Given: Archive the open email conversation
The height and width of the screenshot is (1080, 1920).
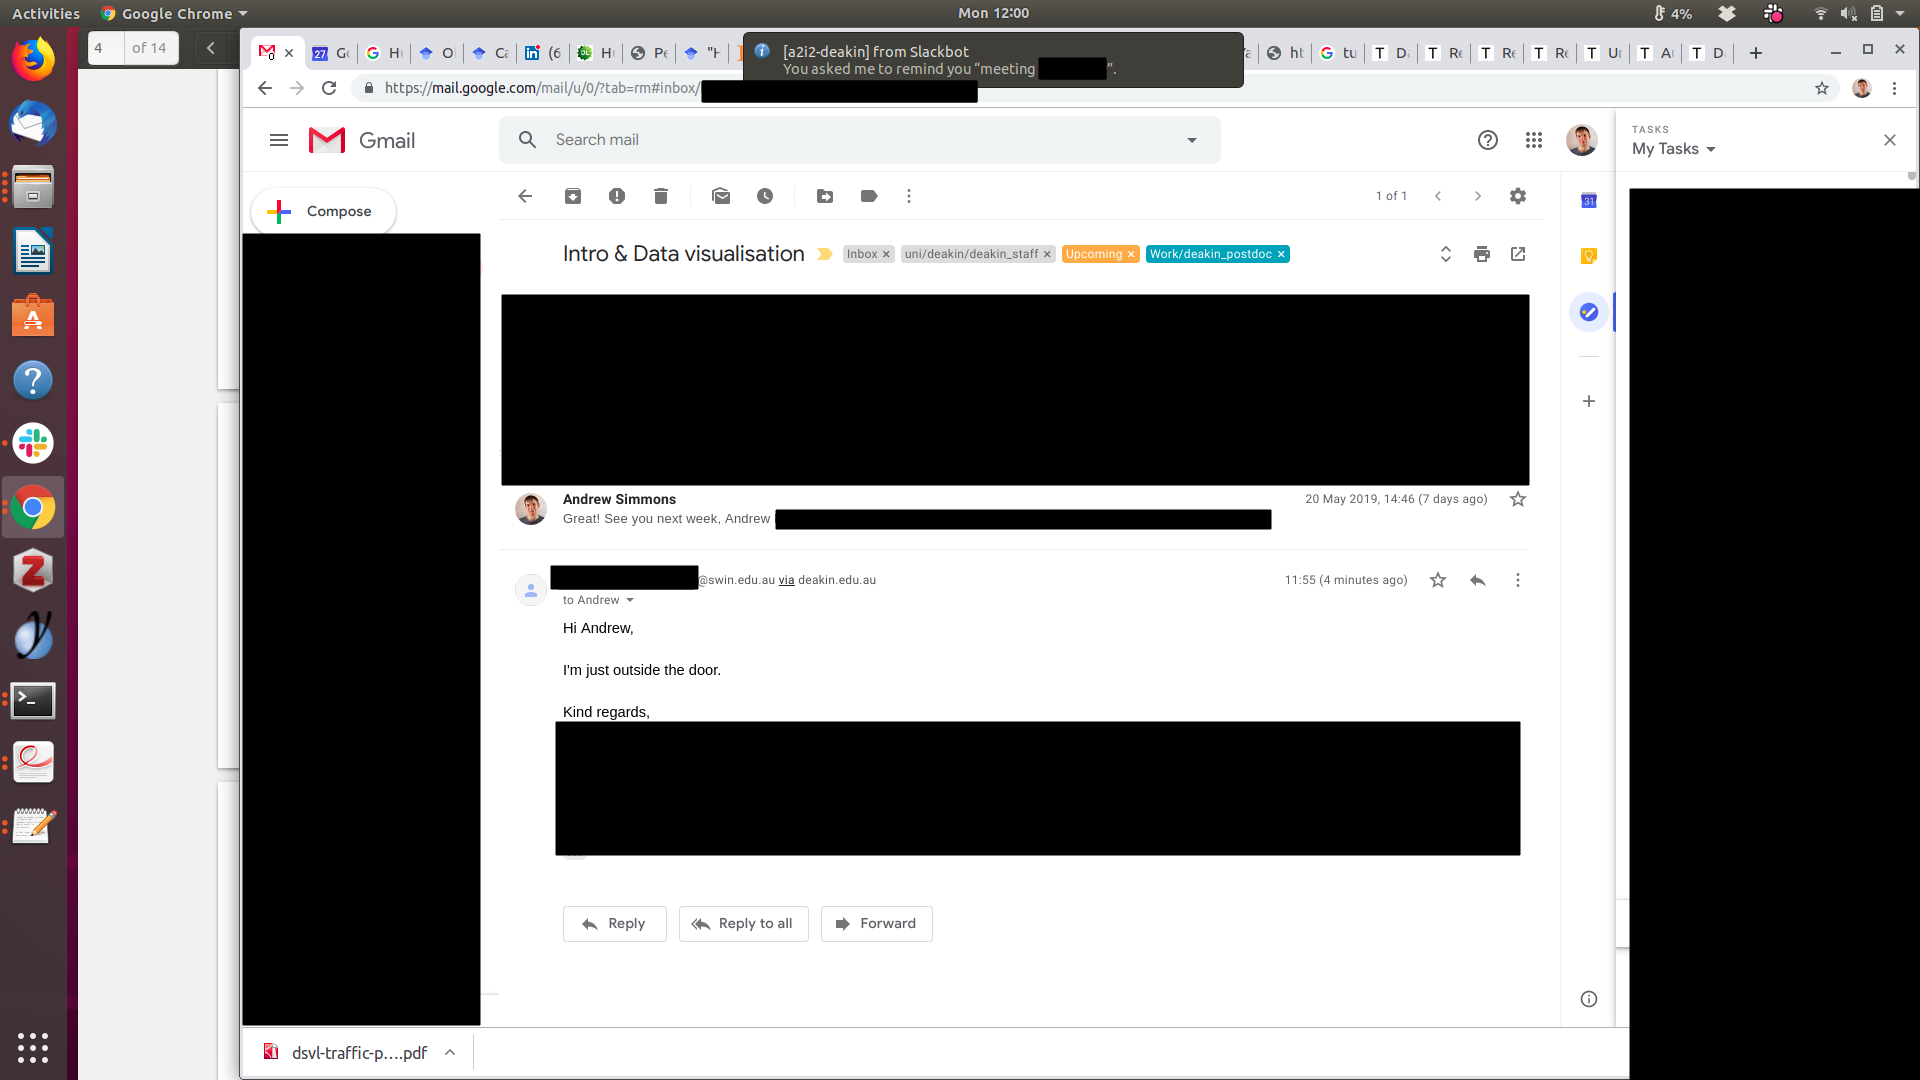Looking at the screenshot, I should click(573, 196).
